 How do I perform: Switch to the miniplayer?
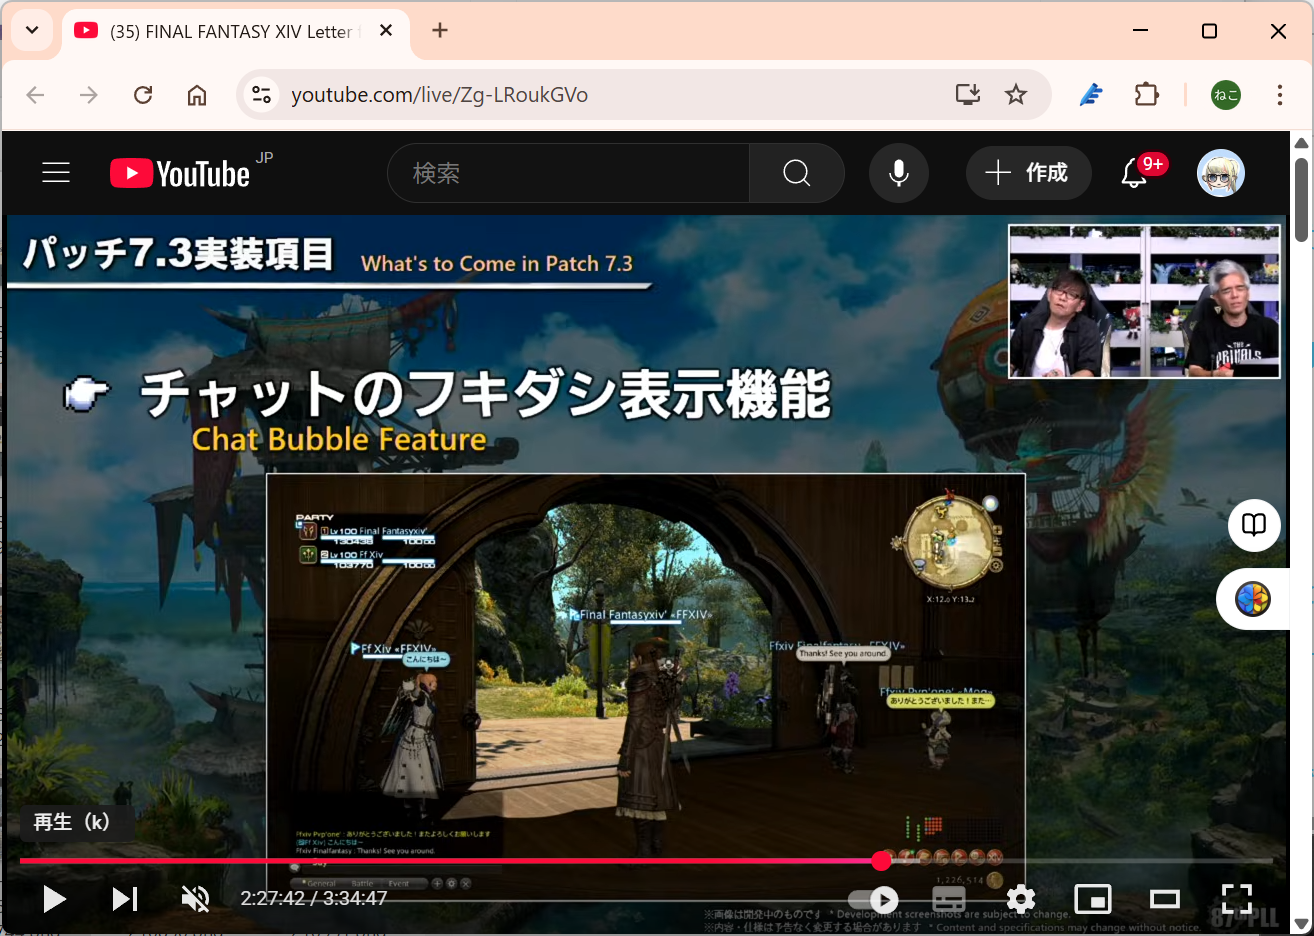tap(1092, 899)
